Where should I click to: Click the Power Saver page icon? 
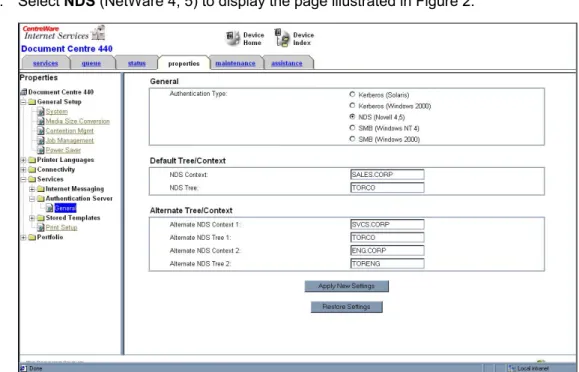pos(41,150)
